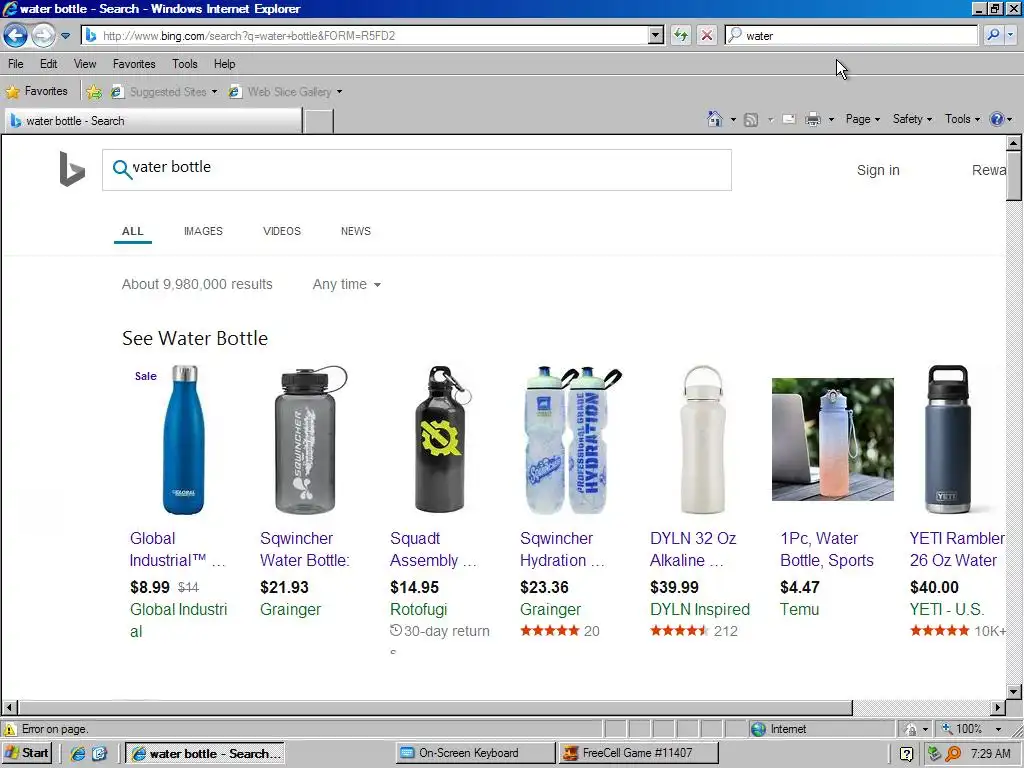Screen dimensions: 1024x768
Task: Open the Sqwincher gray jug image
Action: pyautogui.click(x=310, y=440)
